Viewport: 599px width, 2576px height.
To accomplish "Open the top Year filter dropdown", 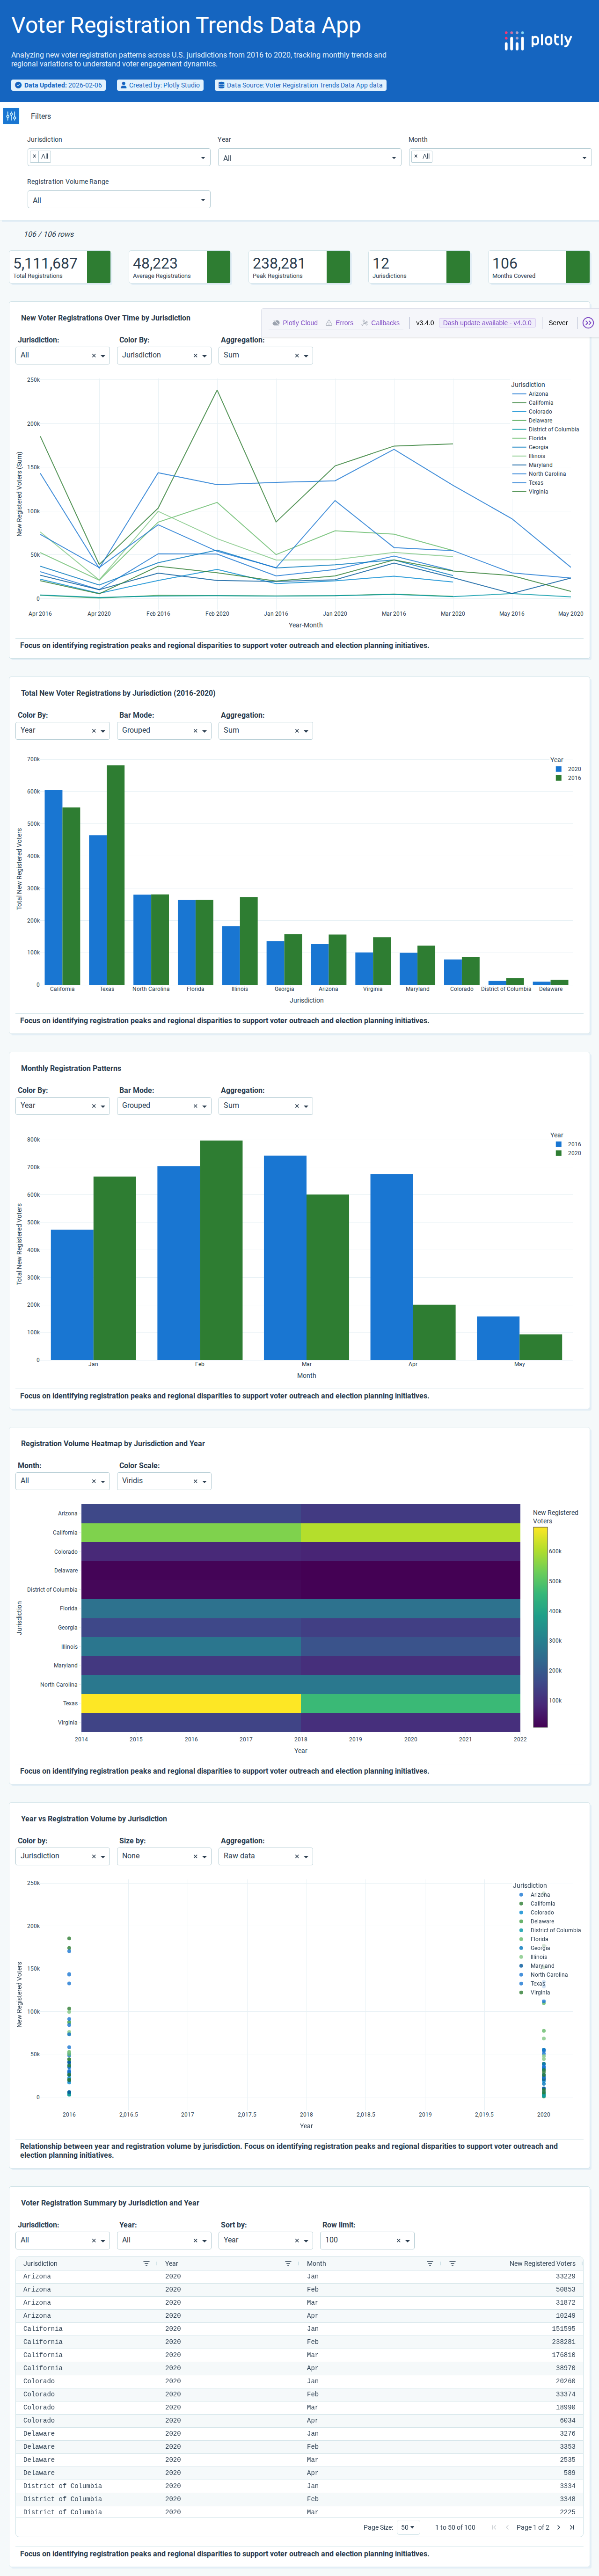I will [309, 157].
